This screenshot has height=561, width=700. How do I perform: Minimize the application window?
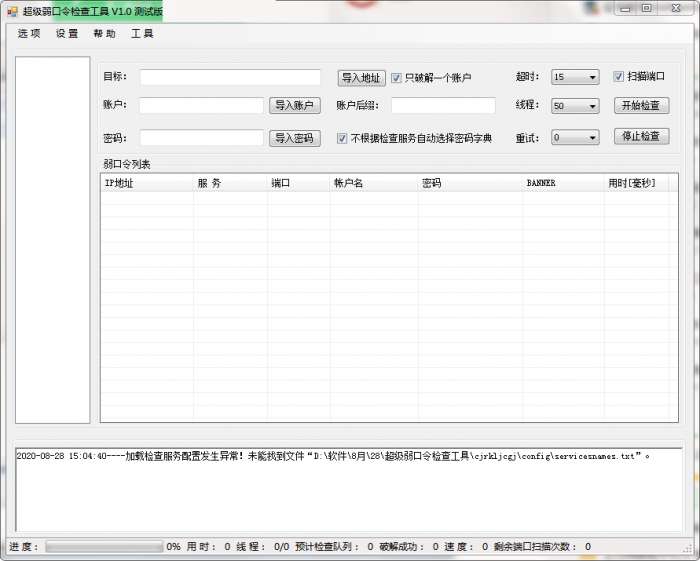pos(625,8)
